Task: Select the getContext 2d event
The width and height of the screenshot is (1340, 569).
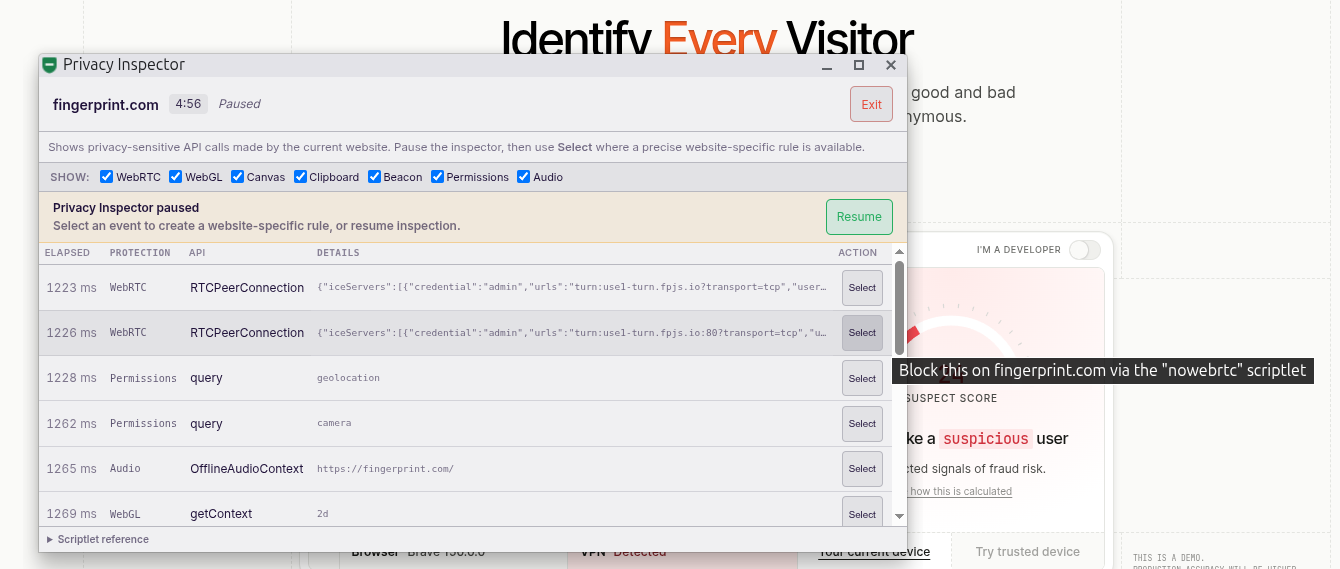Action: [862, 512]
